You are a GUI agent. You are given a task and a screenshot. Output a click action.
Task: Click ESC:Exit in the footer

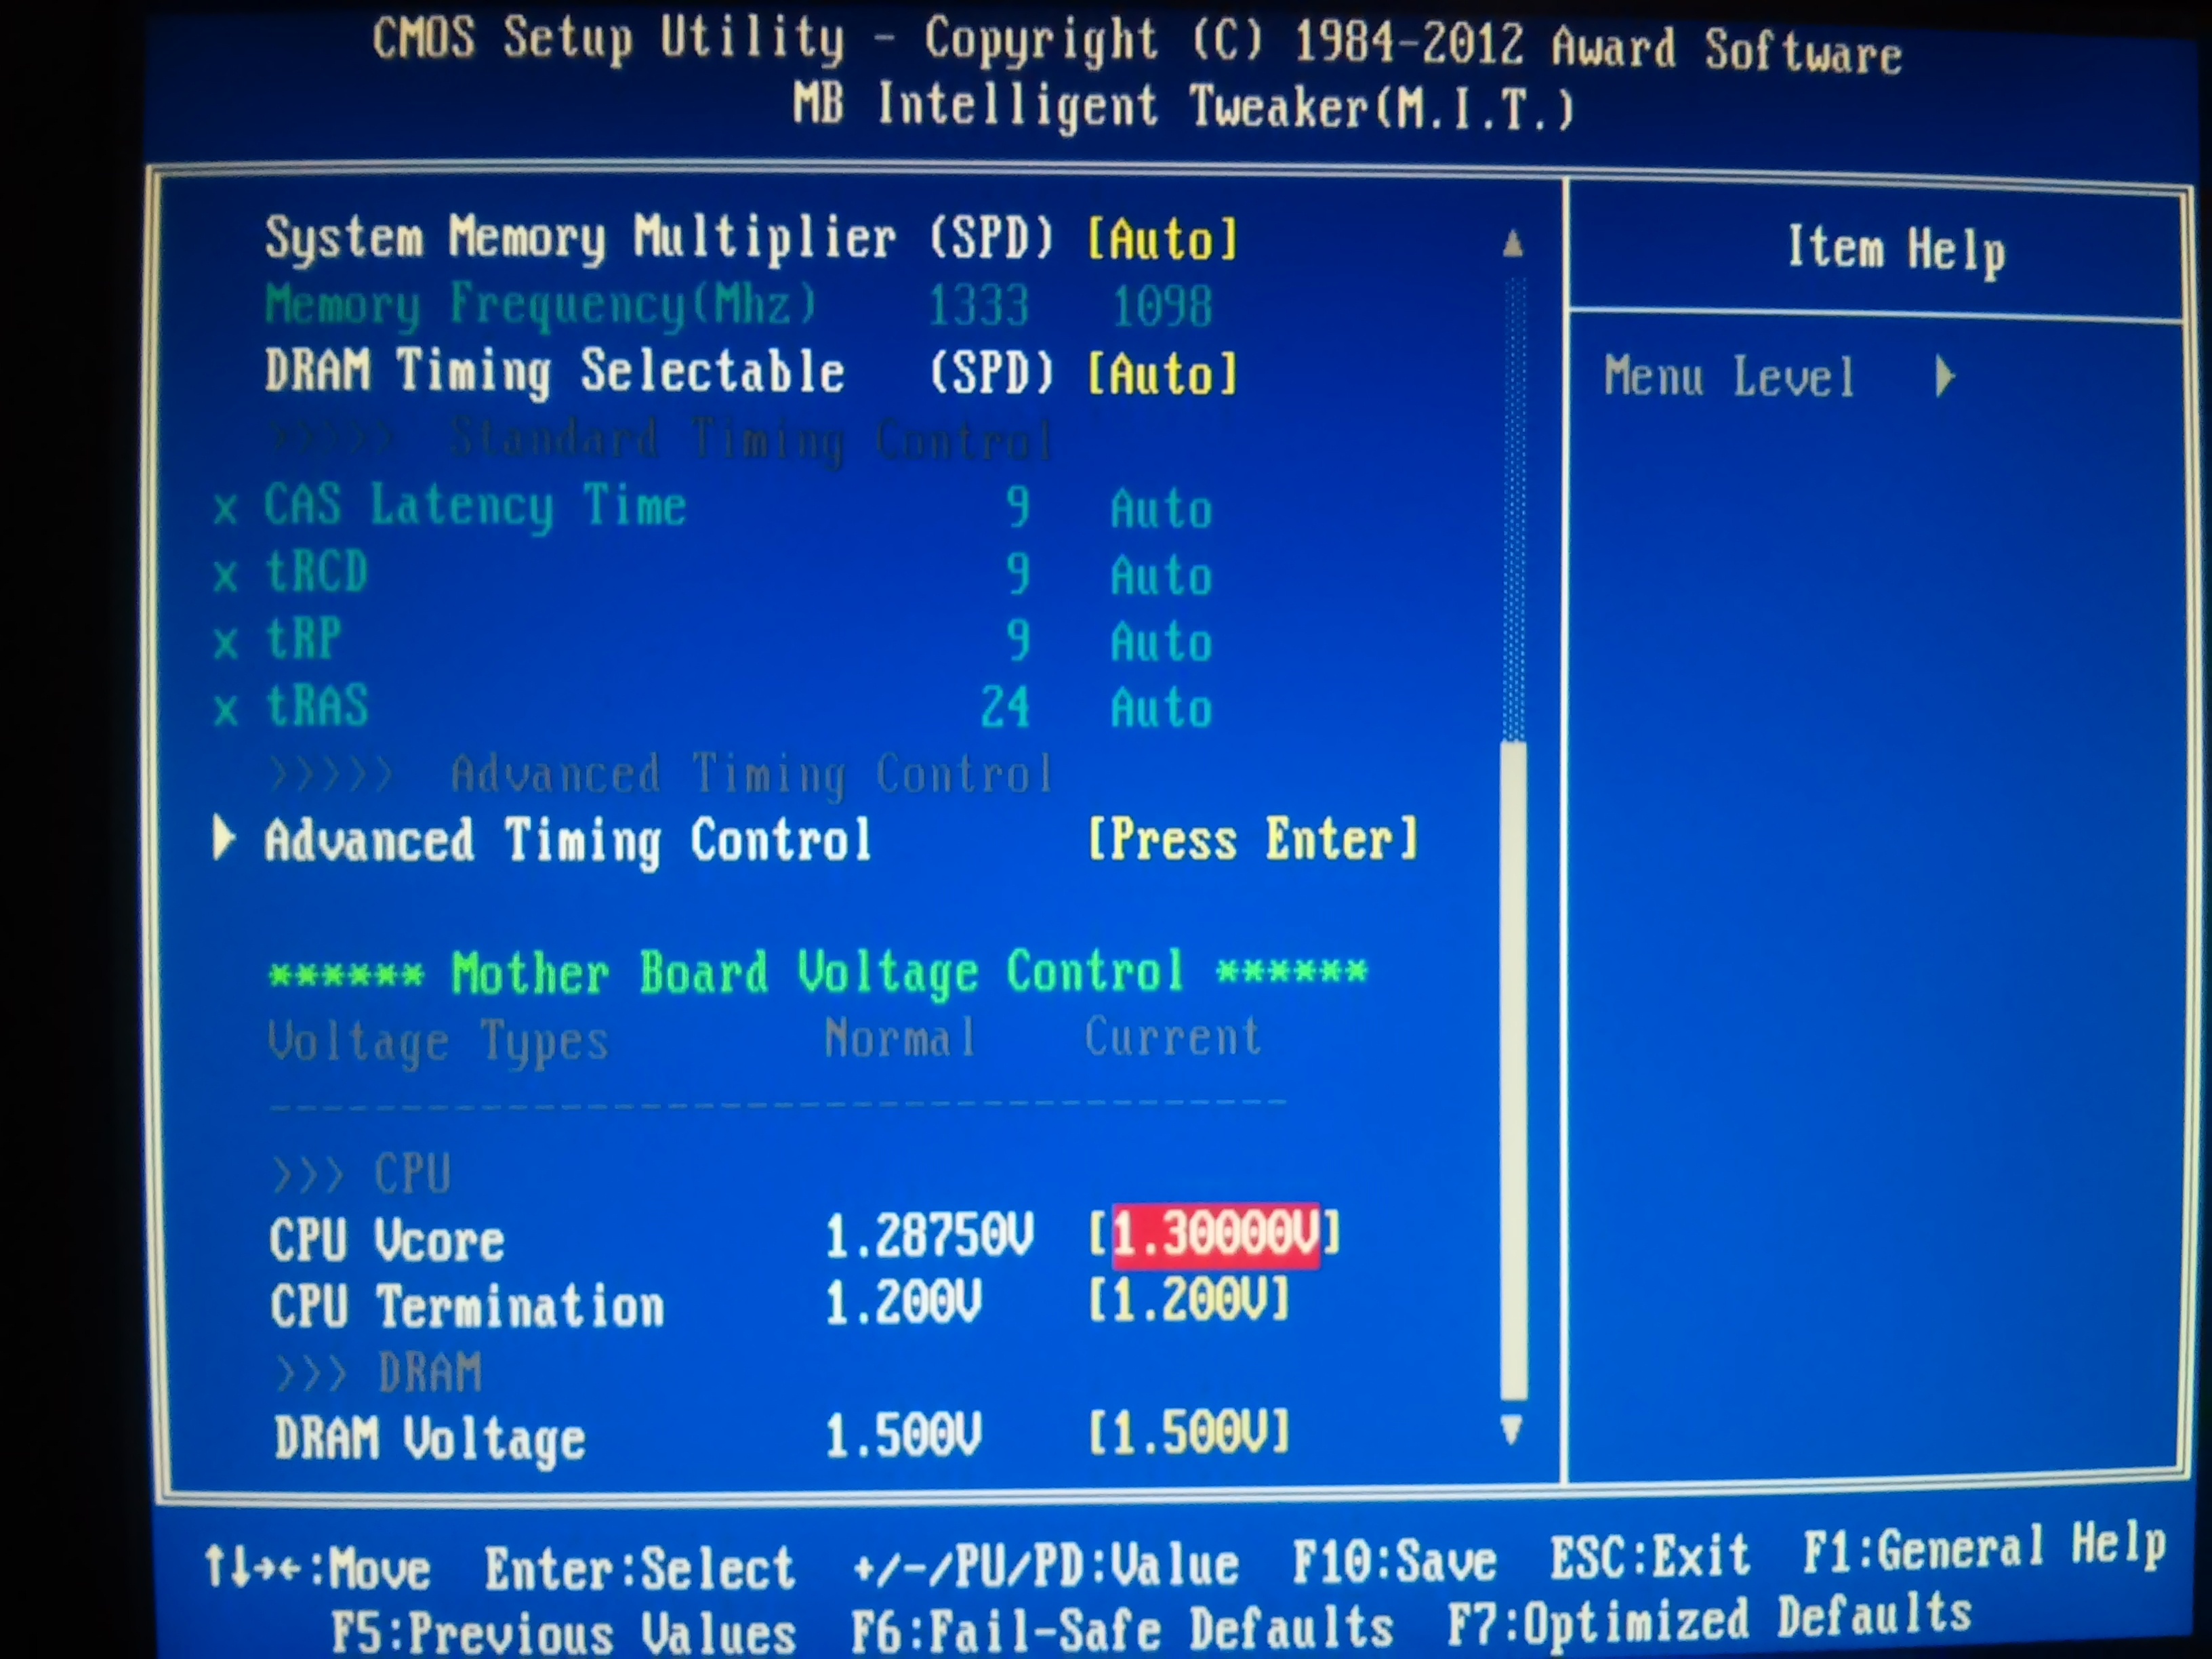1649,1557
